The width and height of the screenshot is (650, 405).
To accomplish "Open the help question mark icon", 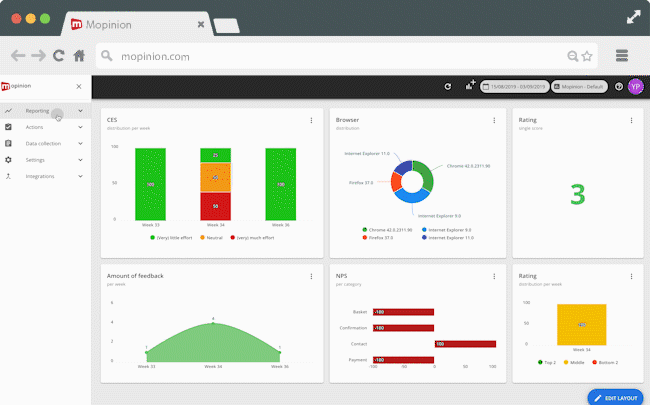I will click(x=619, y=87).
